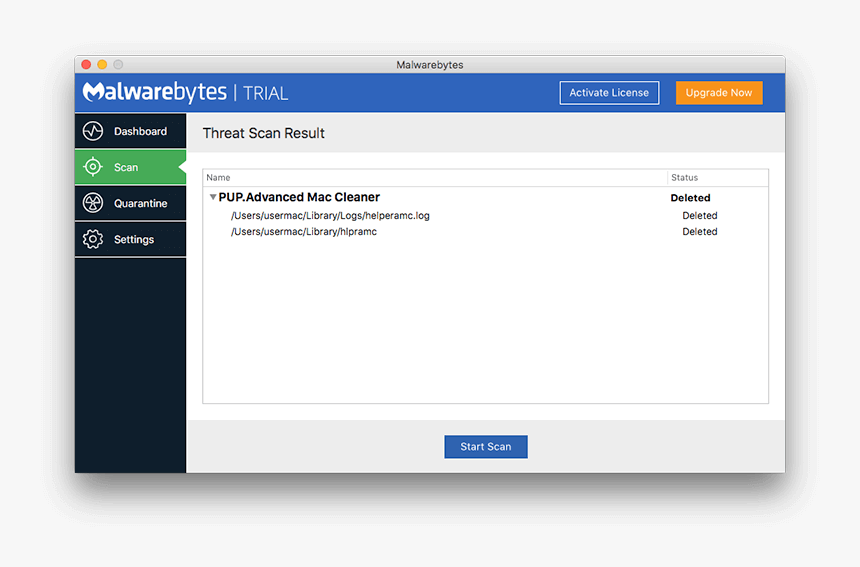This screenshot has height=567, width=860.
Task: Click the Activate License button
Action: 609,93
